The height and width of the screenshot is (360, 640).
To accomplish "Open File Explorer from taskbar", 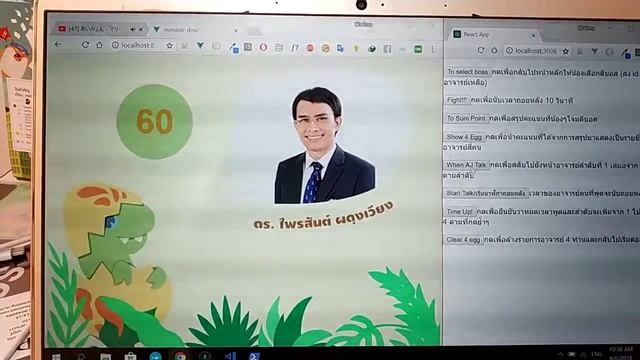I will coord(106,358).
